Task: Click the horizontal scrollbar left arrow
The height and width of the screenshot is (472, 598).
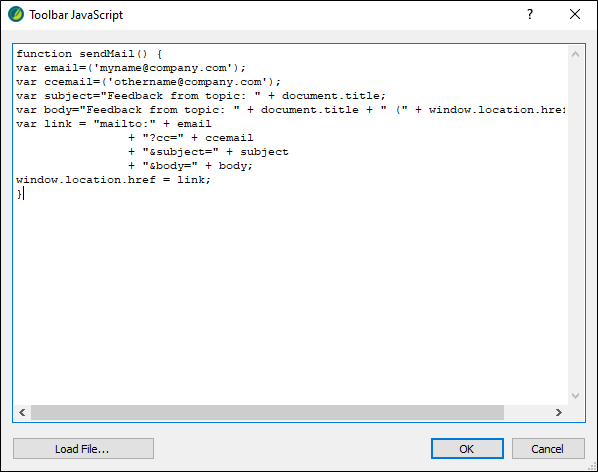Action: 22,413
